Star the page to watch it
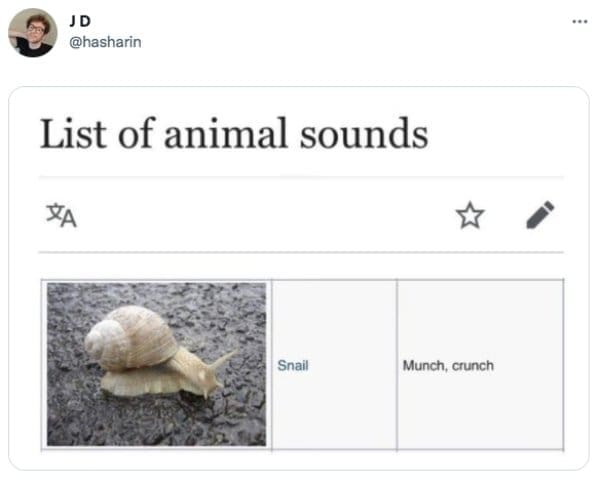This screenshot has height=484, width=600. pos(469,214)
